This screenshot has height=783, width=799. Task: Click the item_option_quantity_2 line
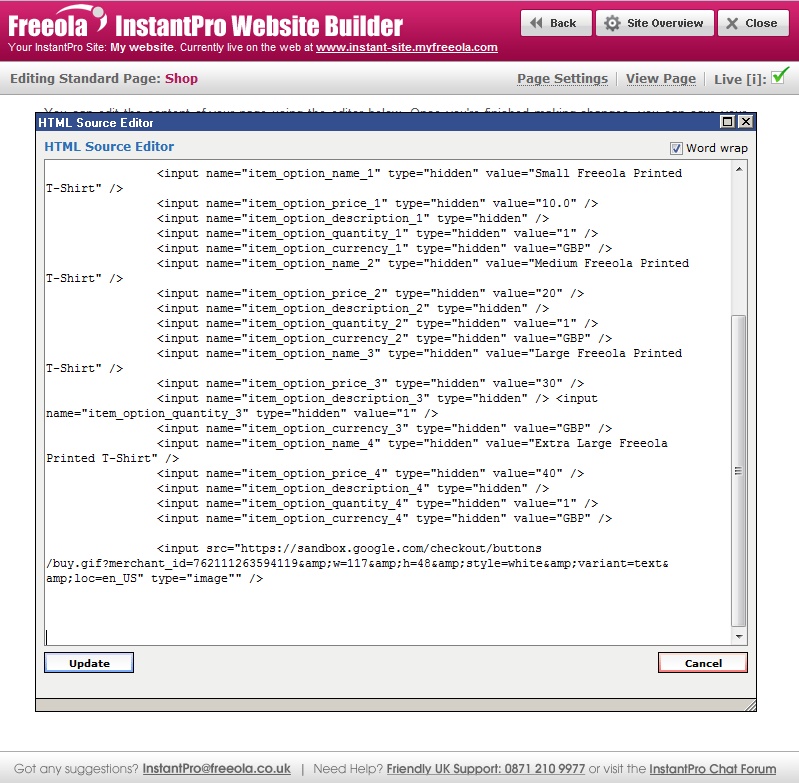(377, 323)
